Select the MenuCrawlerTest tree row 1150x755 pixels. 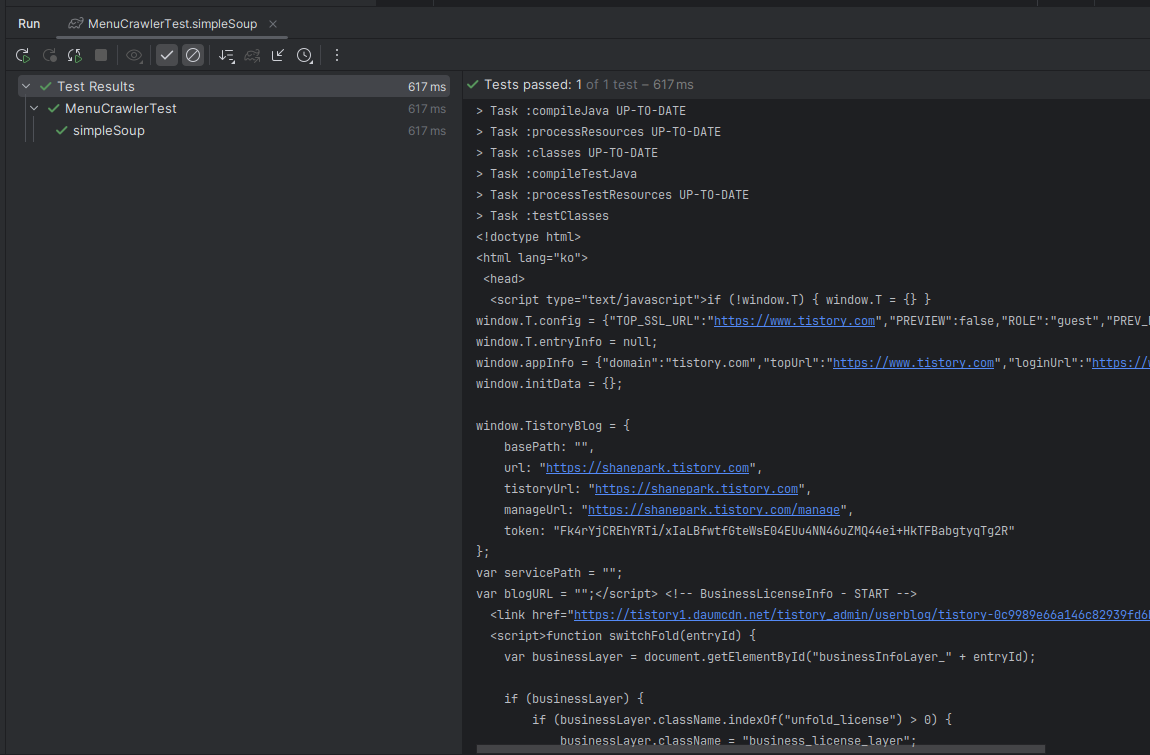[x=234, y=109]
